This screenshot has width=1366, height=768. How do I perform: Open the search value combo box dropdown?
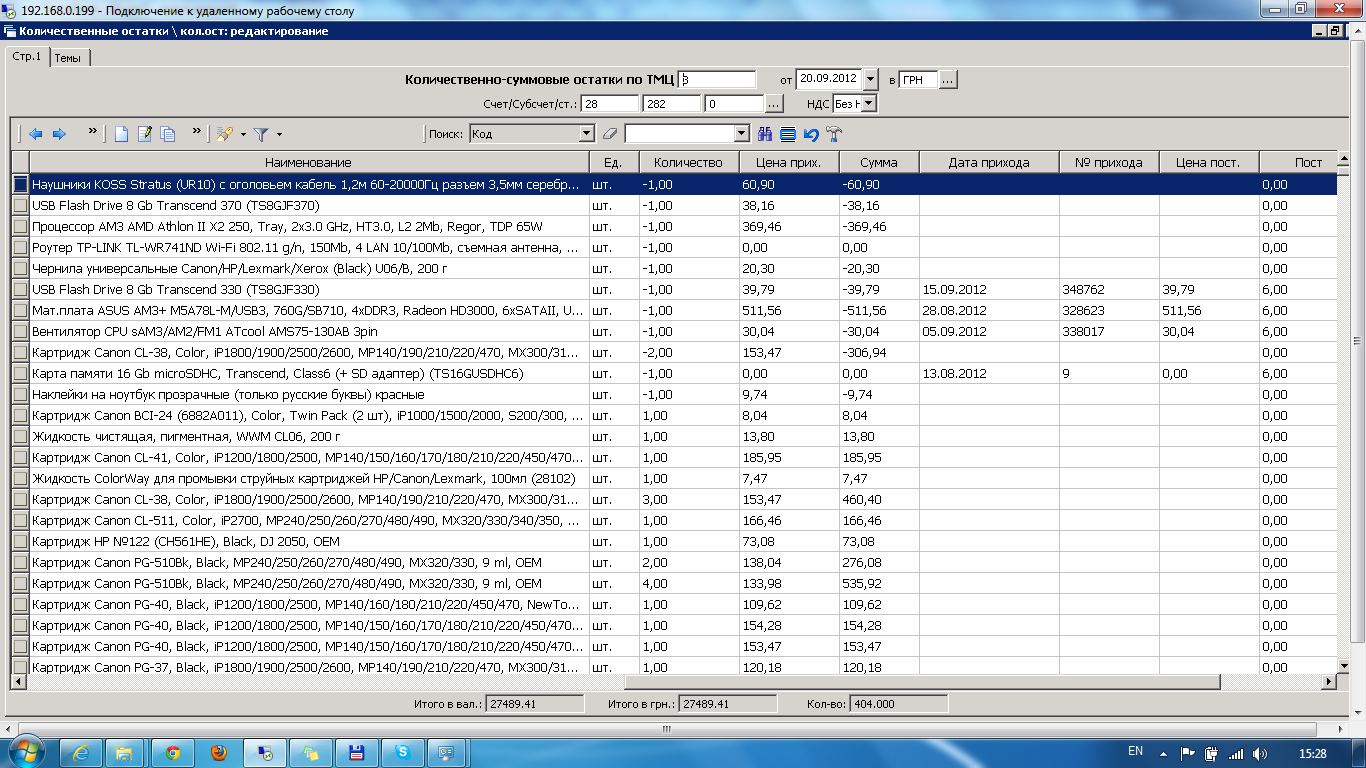(741, 133)
